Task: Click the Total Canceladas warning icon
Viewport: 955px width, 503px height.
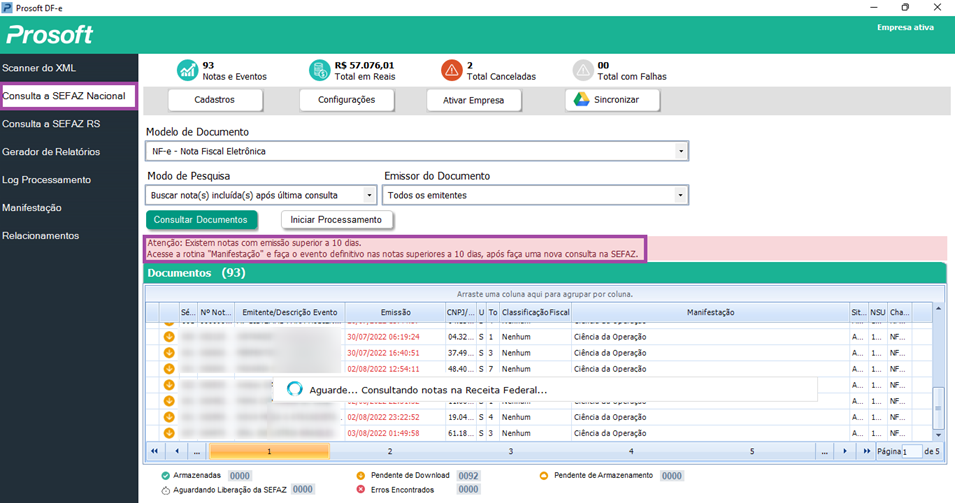Action: click(x=451, y=70)
